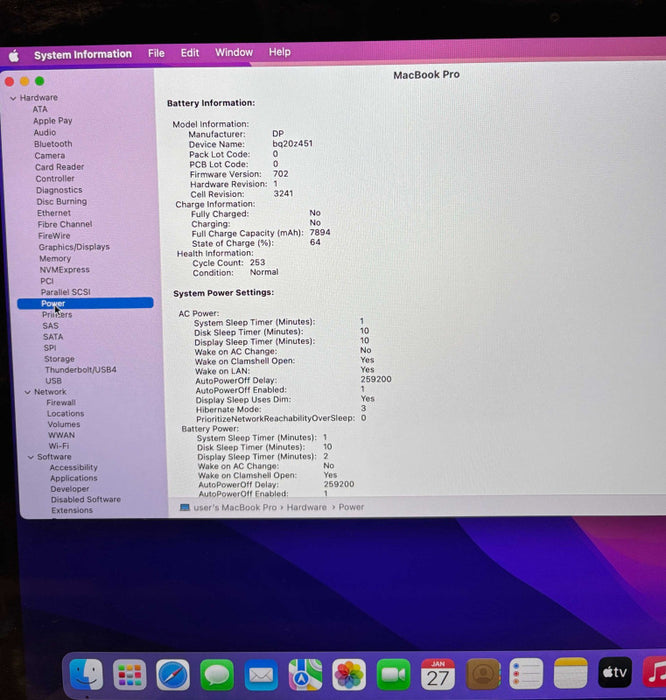Select the highlighted Power item
Screen dimensions: 666x700
click(x=85, y=304)
